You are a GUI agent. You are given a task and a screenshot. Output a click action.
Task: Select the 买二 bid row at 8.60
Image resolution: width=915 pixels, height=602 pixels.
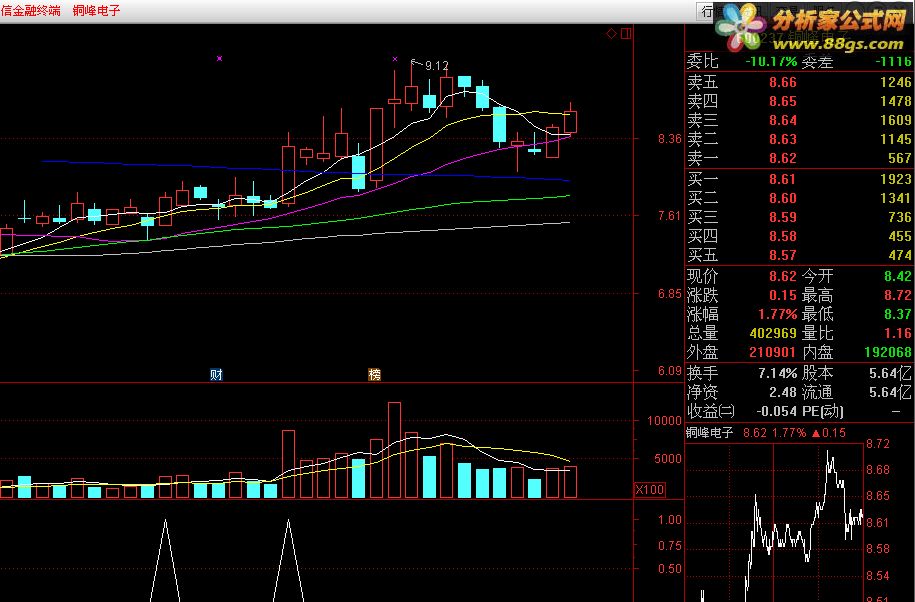tap(799, 198)
